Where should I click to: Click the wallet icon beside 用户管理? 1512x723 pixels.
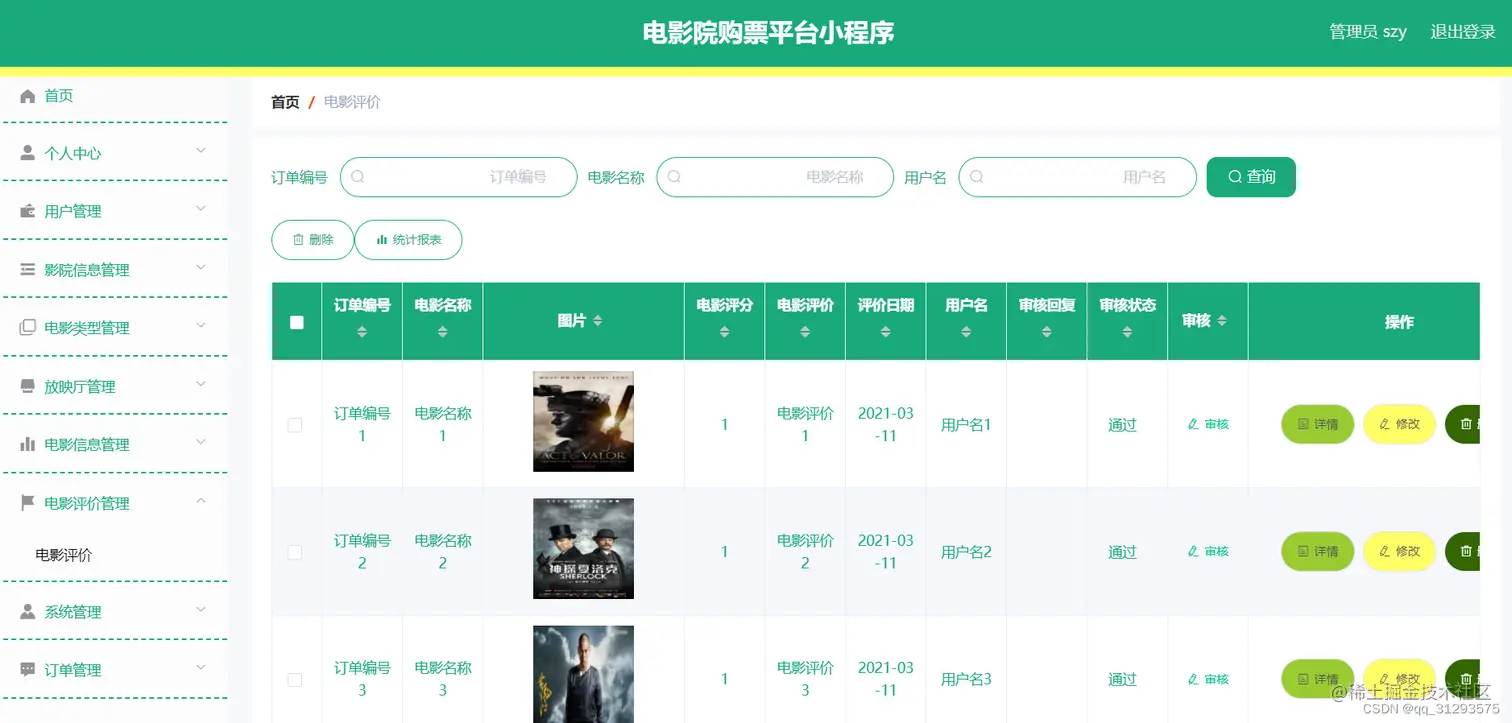click(28, 211)
